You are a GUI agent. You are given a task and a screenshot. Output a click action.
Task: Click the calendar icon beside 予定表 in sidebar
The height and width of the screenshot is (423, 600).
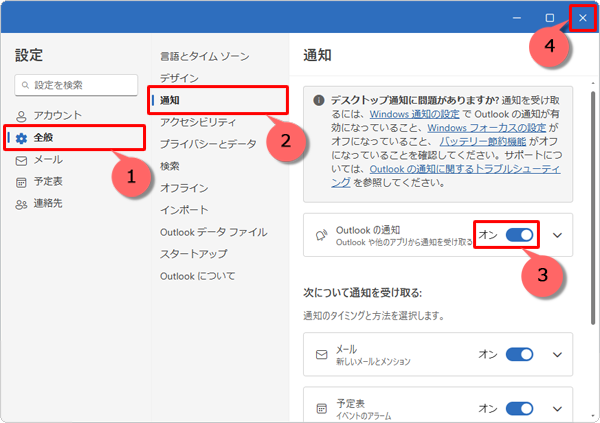coord(21,183)
